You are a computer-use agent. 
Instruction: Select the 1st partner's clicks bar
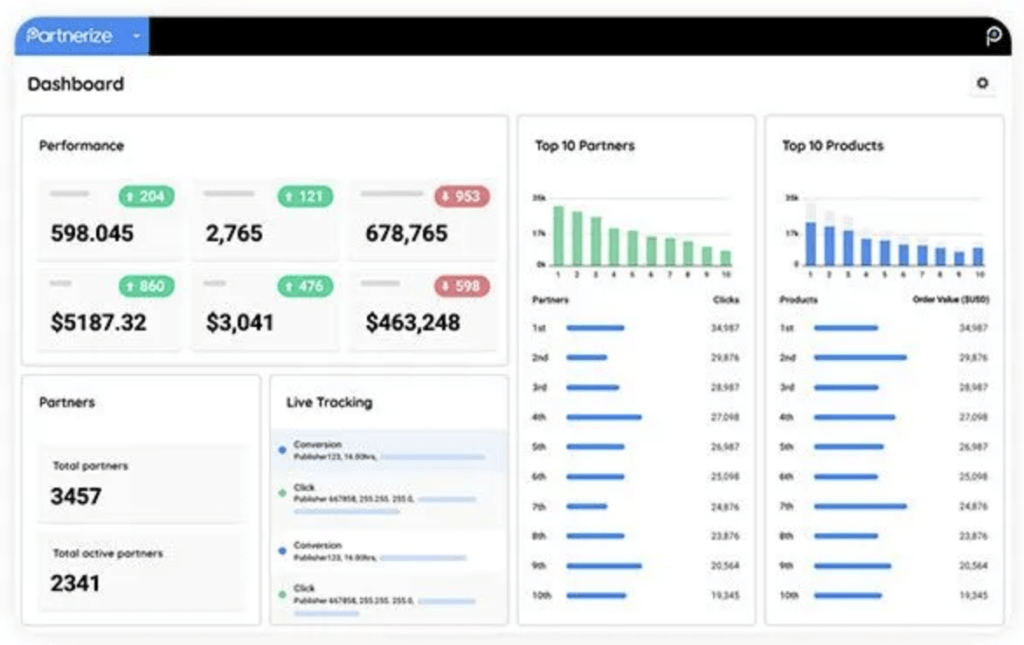point(597,327)
